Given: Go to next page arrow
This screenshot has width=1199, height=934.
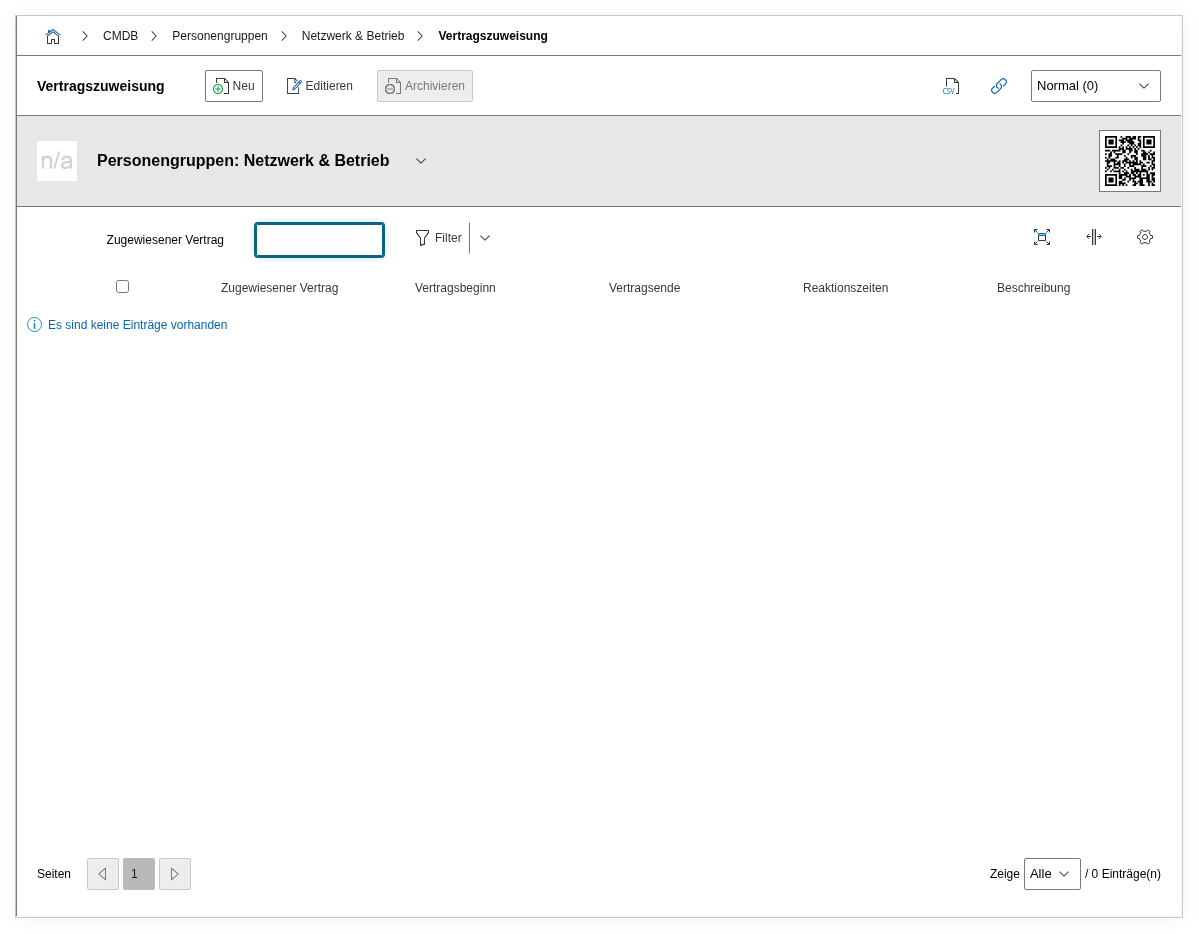Looking at the screenshot, I should tap(175, 874).
